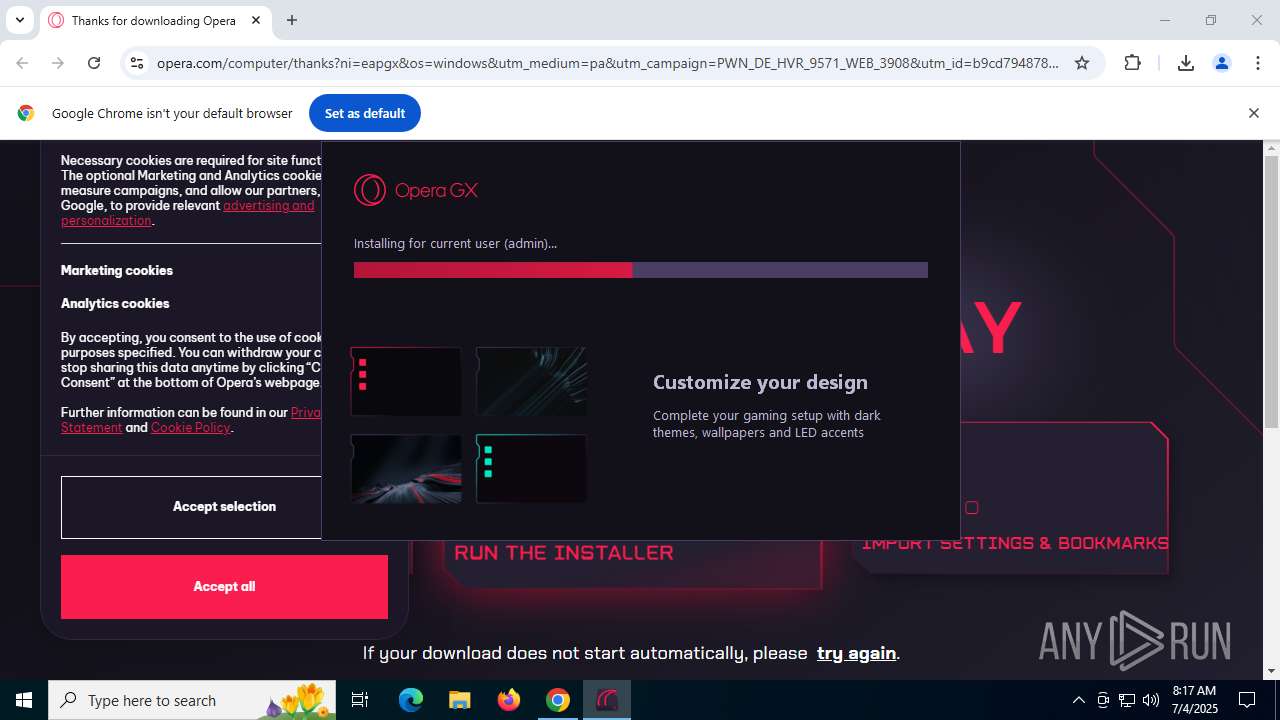Dismiss the default browser infobar

point(1253,113)
